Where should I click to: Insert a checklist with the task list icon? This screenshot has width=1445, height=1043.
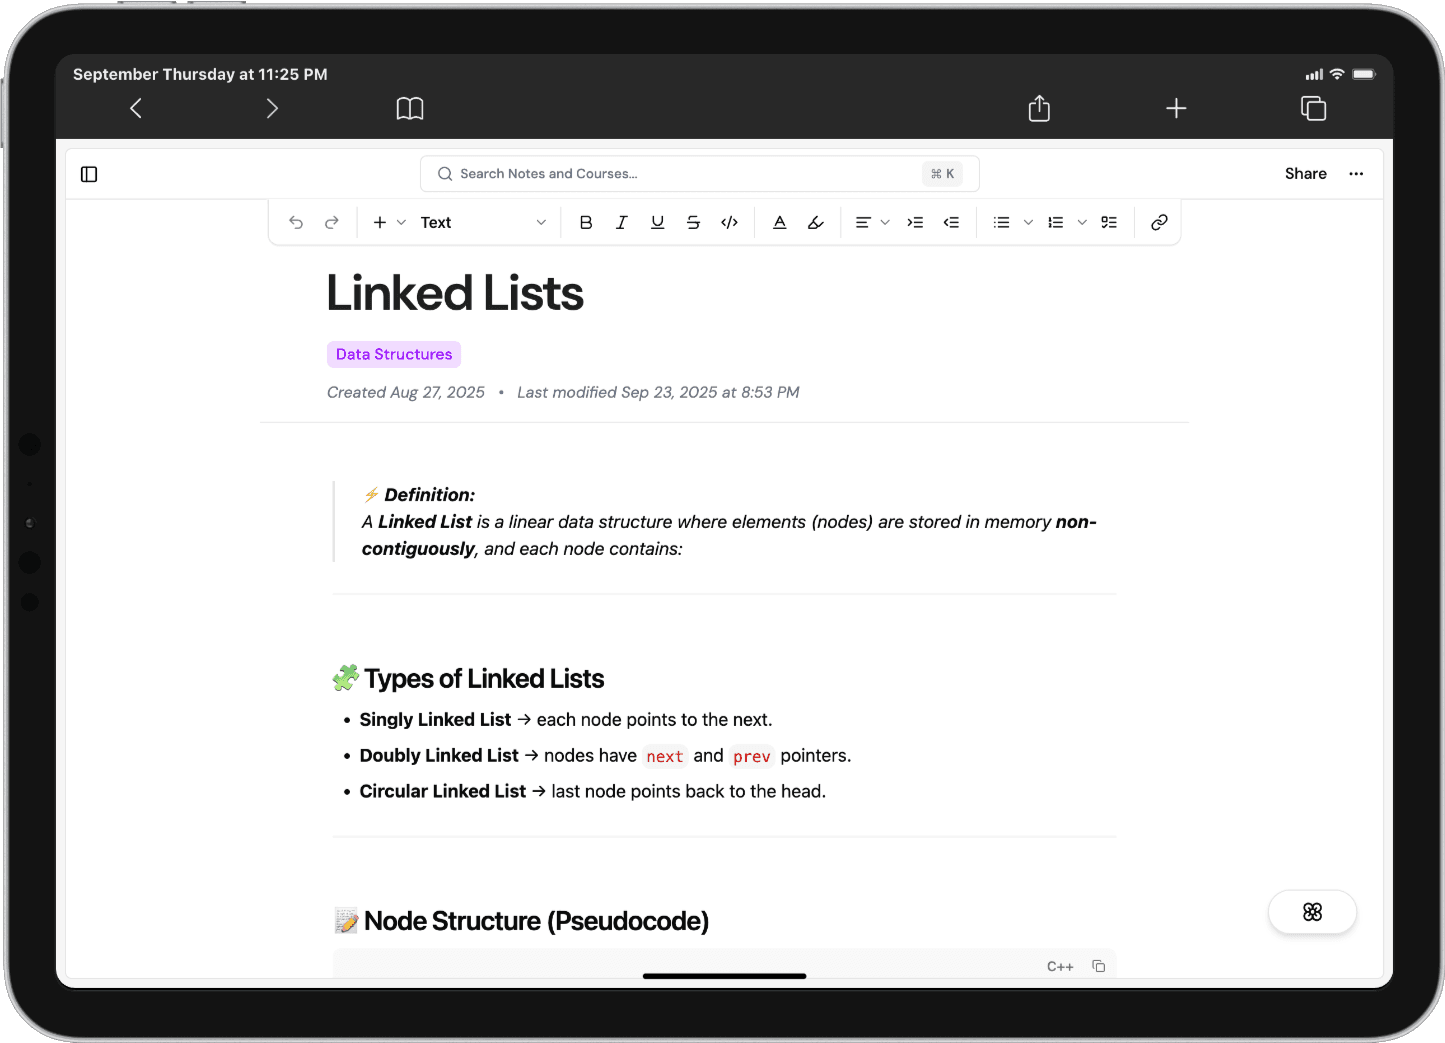click(1109, 223)
